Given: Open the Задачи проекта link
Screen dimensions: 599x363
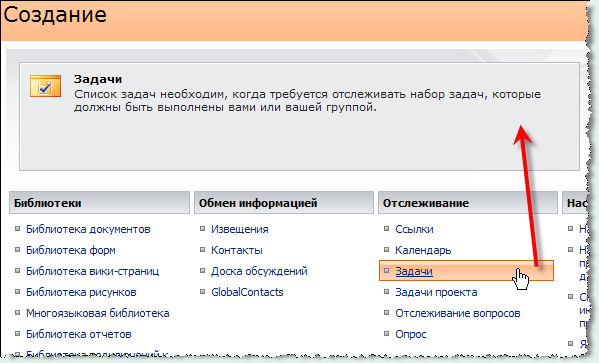Looking at the screenshot, I should click(436, 292).
